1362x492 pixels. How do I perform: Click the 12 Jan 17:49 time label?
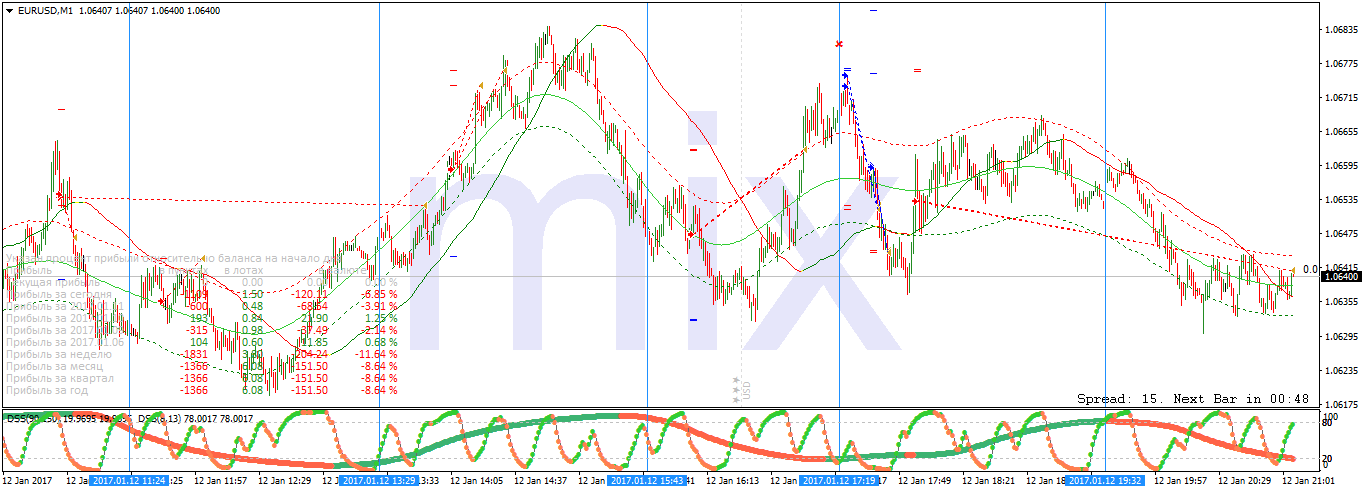925,481
